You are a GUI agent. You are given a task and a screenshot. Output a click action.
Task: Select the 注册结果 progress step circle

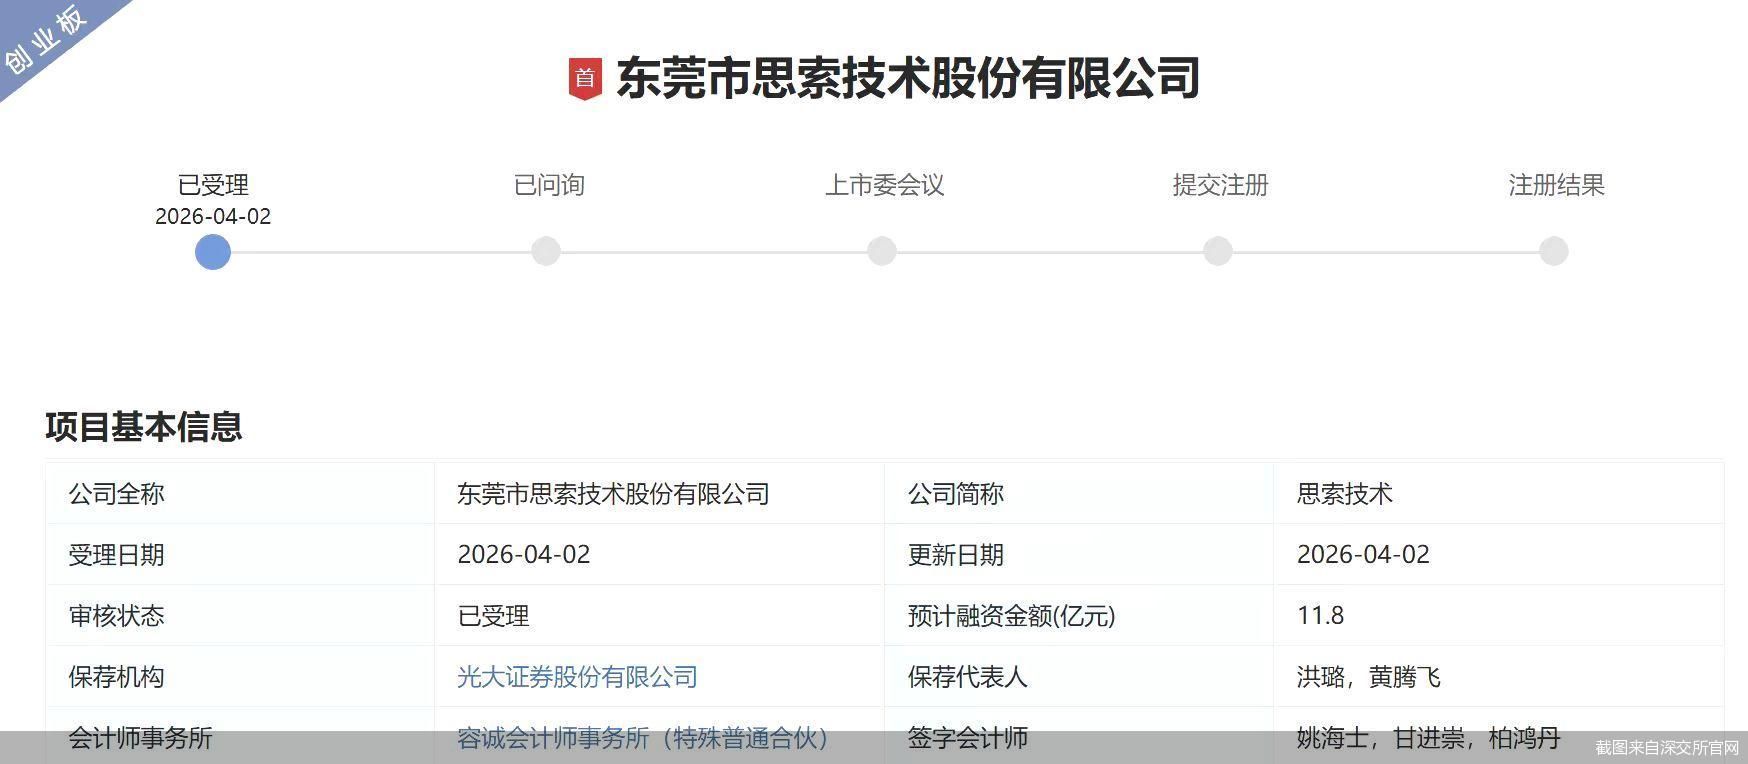[1554, 251]
